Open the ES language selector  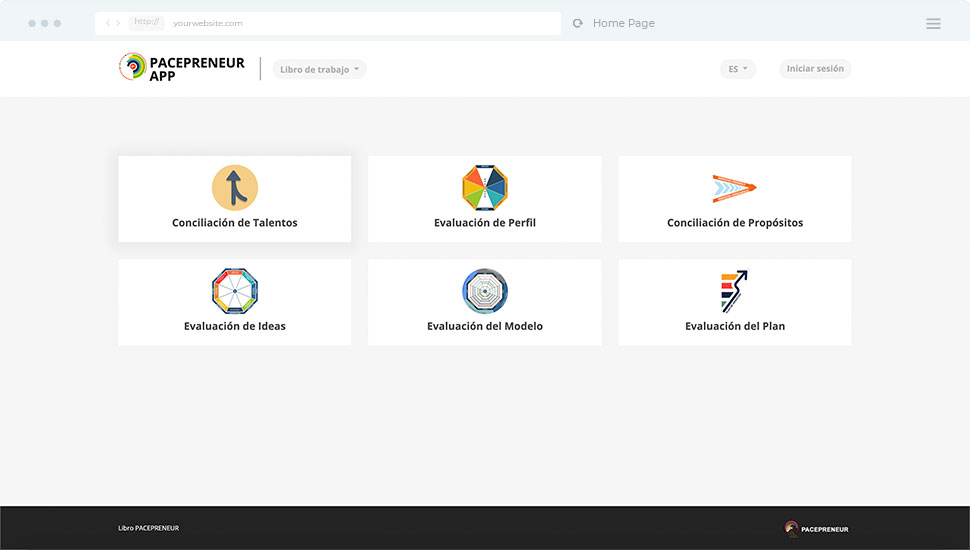click(x=738, y=69)
